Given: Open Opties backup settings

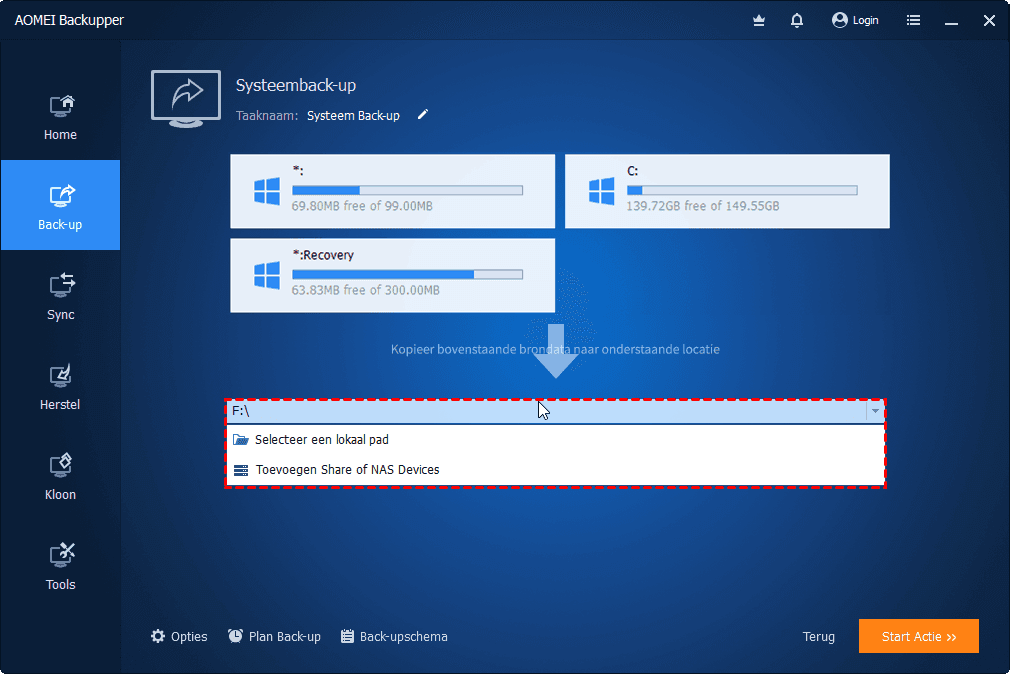Looking at the screenshot, I should pyautogui.click(x=179, y=637).
